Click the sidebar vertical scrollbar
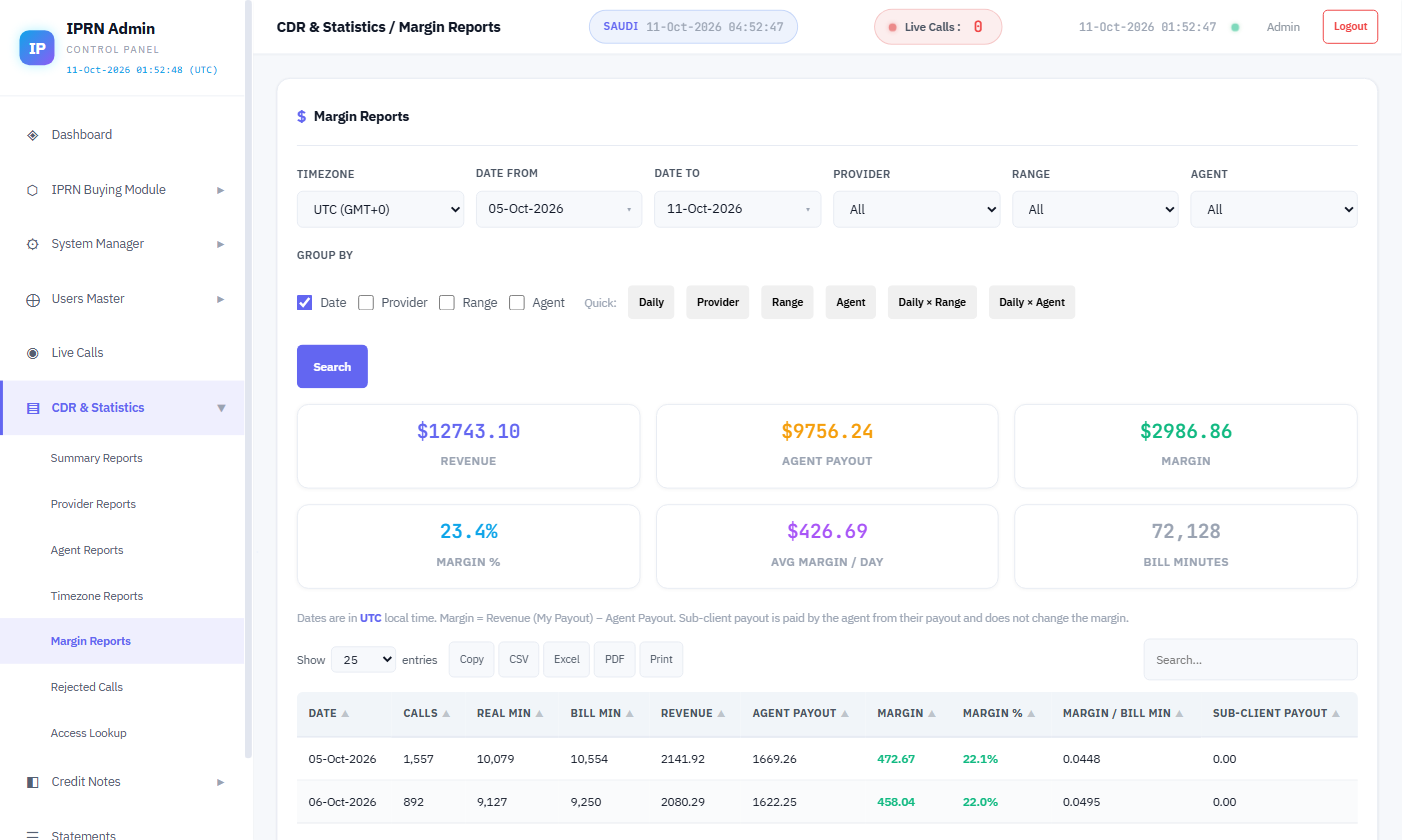Screen dimensions: 1402x840 248,380
